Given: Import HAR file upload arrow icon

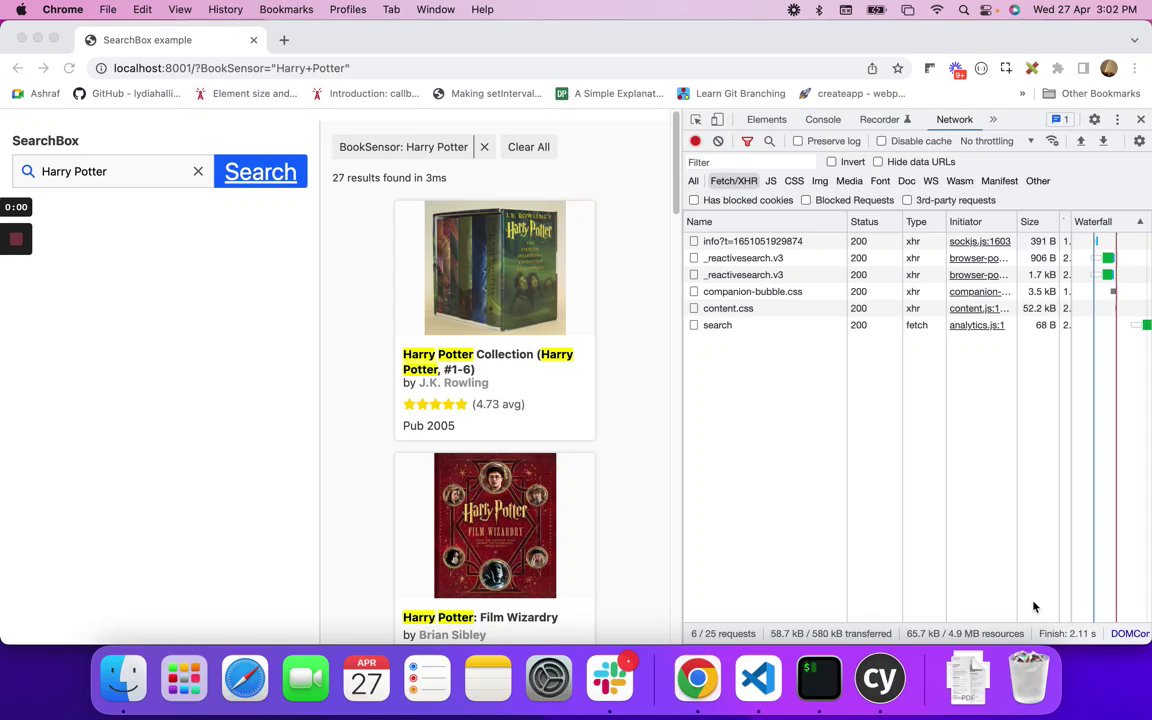Looking at the screenshot, I should click(x=1081, y=141).
